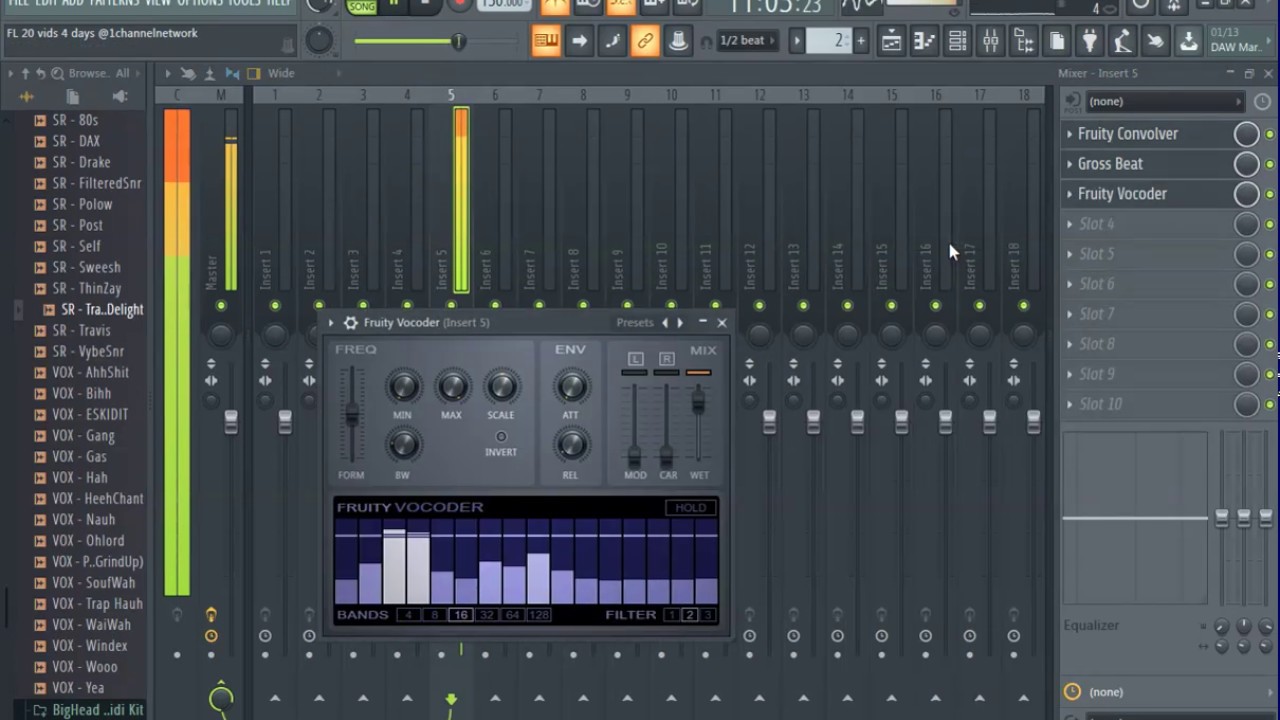Enable the link (multilink) controllers icon
This screenshot has height=720, width=1280.
[645, 41]
